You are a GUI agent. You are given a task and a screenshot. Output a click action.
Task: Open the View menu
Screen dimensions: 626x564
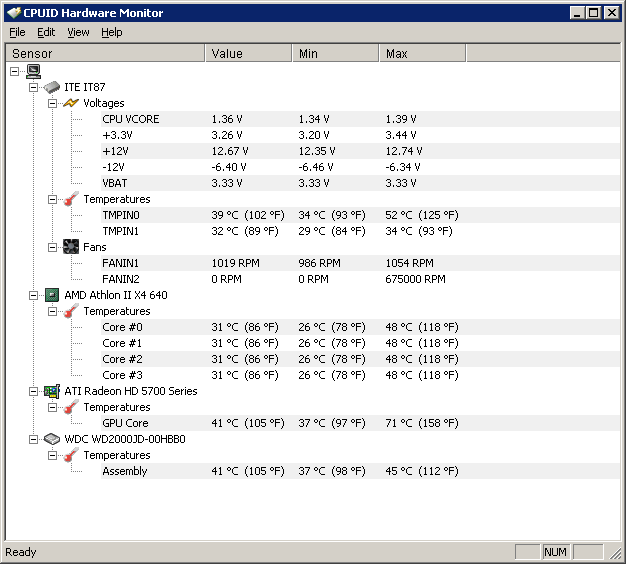point(78,32)
